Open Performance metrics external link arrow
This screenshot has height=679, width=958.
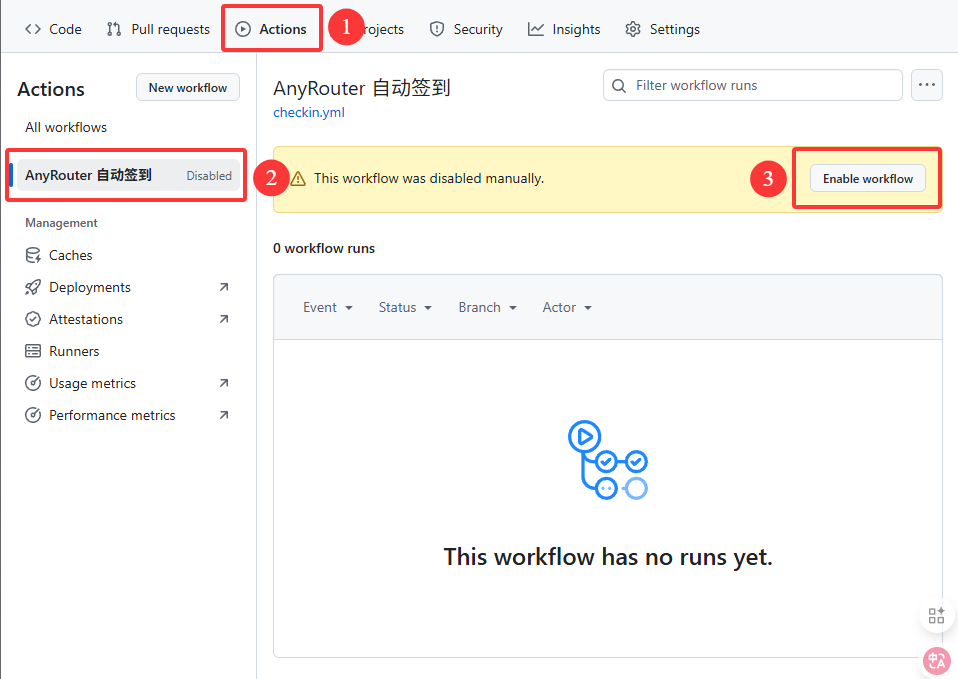click(x=224, y=415)
